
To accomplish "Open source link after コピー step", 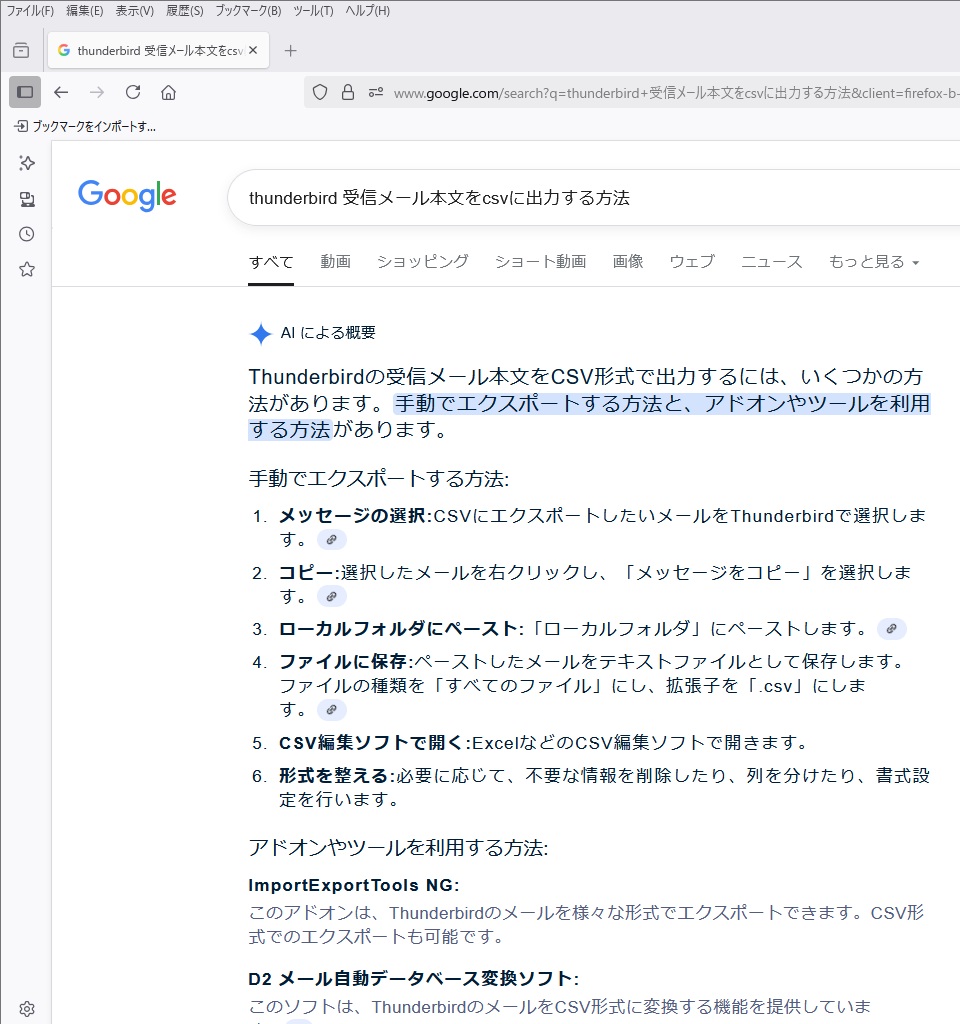I will click(x=332, y=596).
